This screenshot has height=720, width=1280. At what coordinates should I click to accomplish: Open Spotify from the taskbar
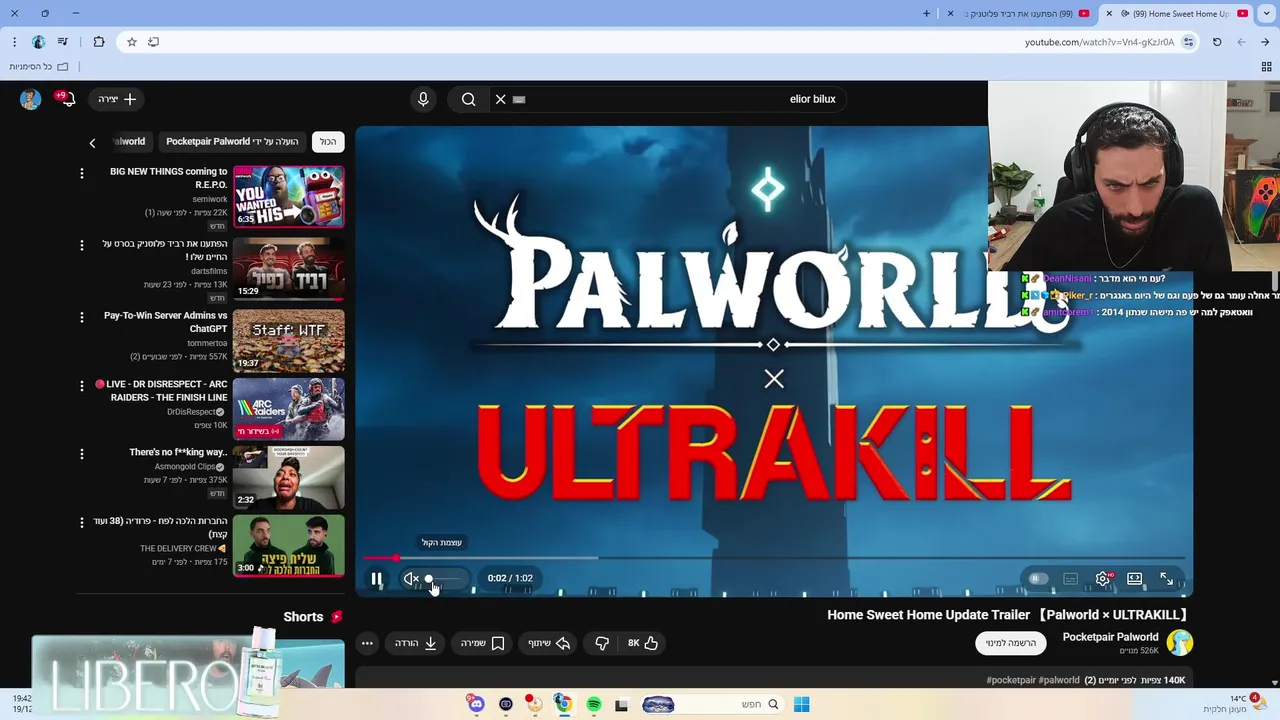coord(593,704)
